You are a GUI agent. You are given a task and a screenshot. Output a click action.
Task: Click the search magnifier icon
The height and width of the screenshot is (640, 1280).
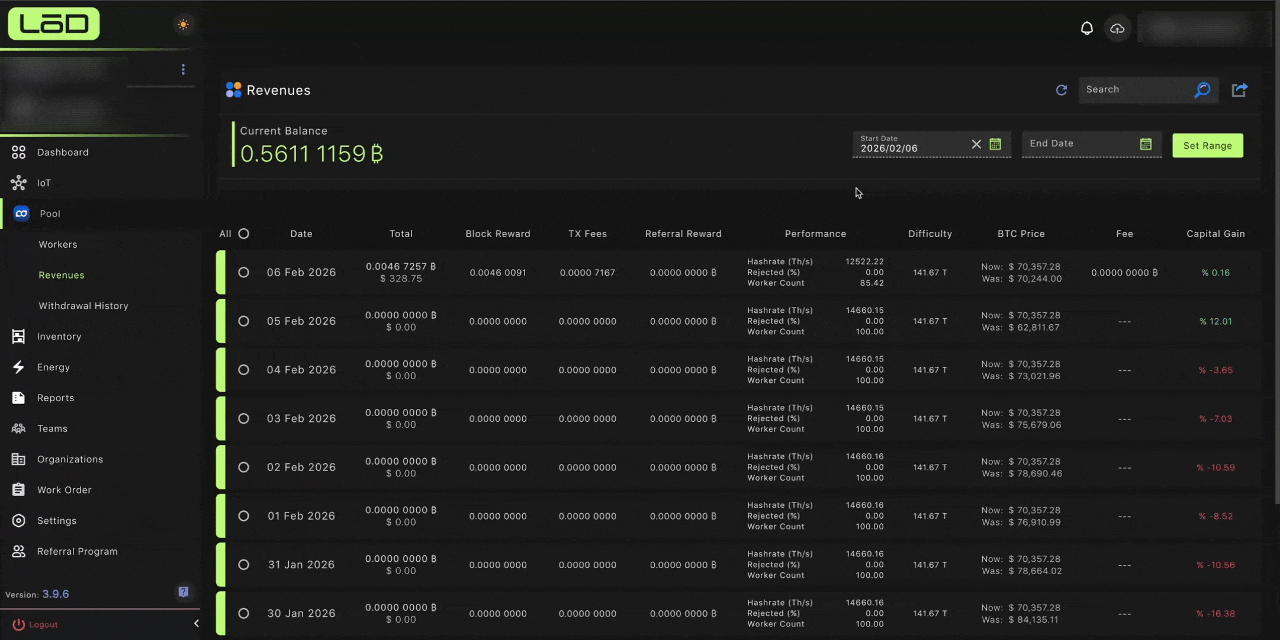coord(1202,90)
